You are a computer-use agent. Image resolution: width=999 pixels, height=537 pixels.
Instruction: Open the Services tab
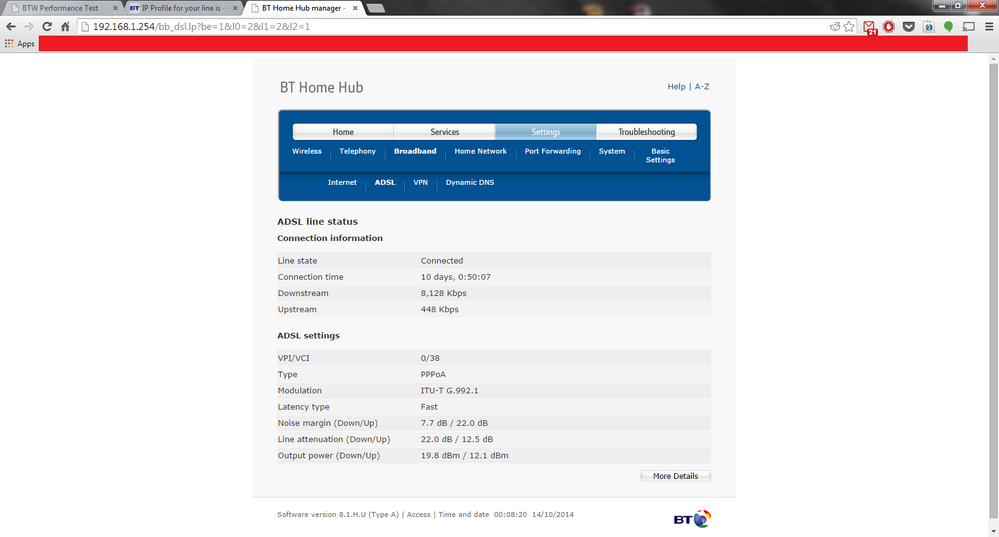[x=444, y=132]
